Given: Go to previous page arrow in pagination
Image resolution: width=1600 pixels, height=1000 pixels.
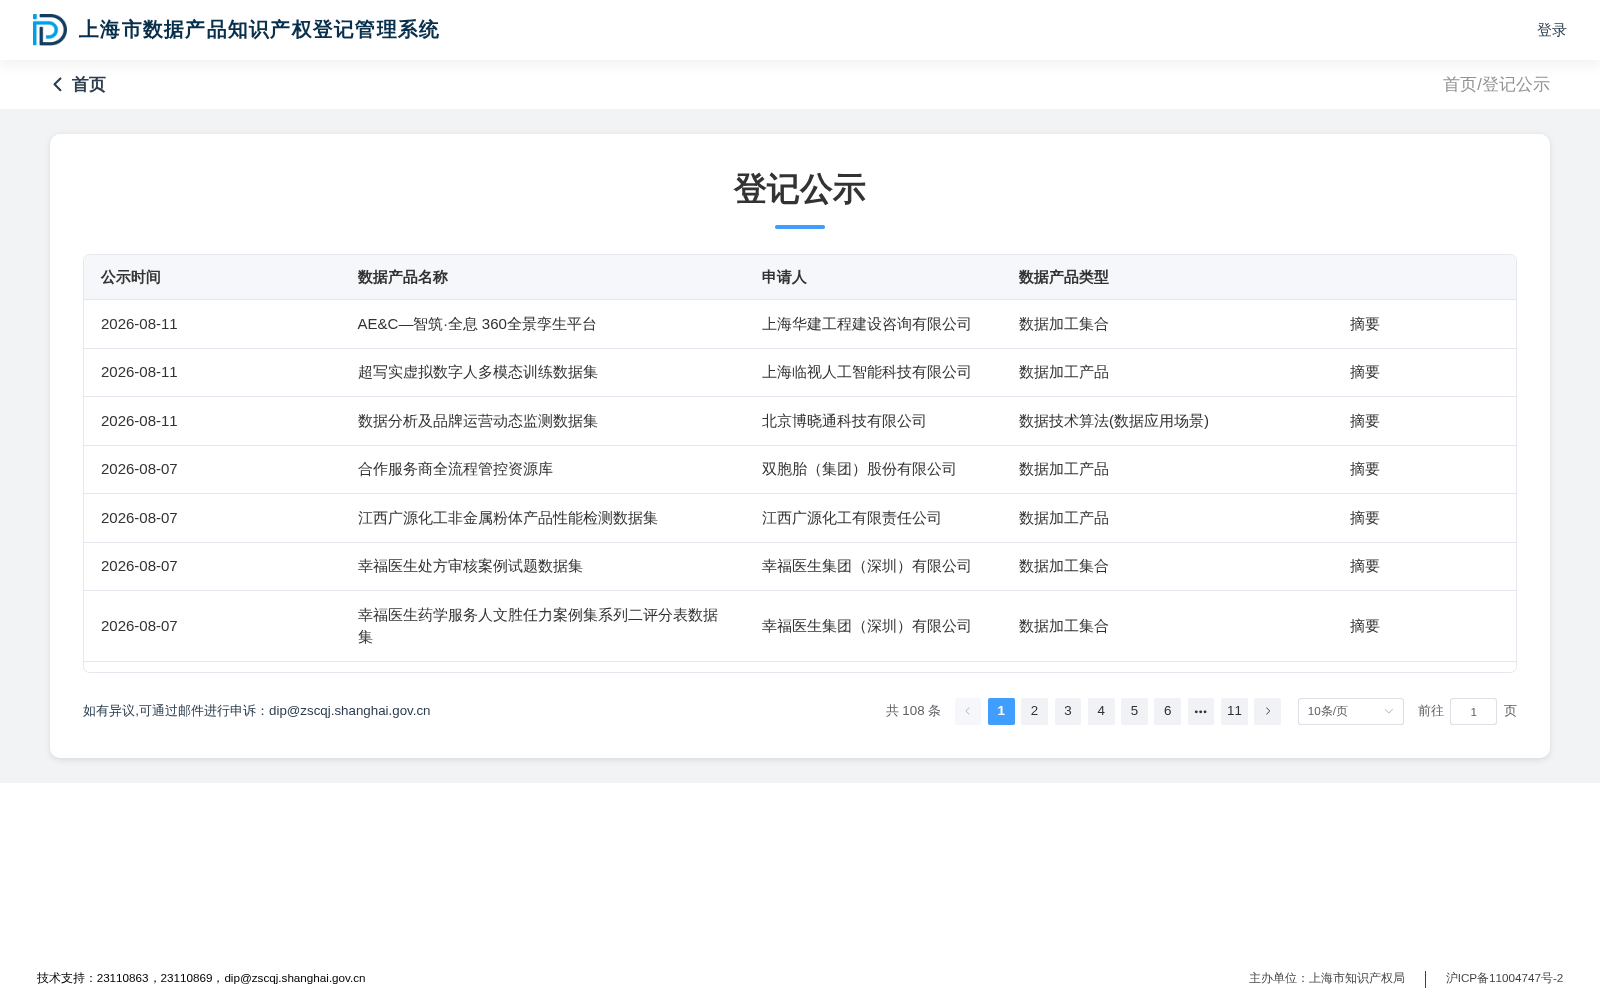Looking at the screenshot, I should (968, 711).
